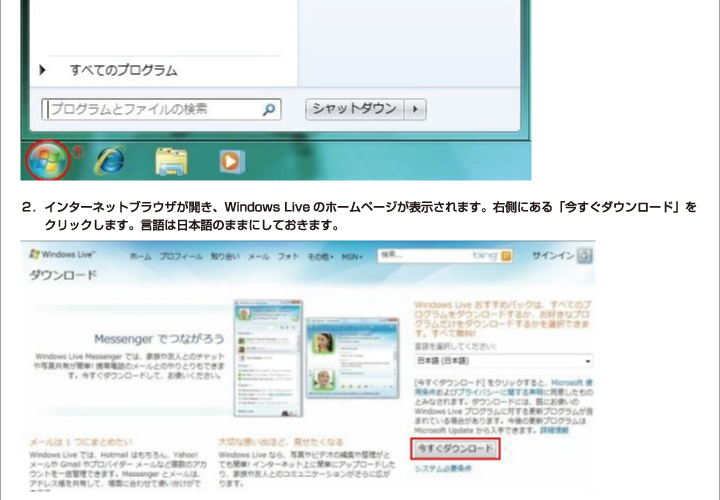Launch Internet Explorer from the taskbar
This screenshot has height=500, width=720.
pyautogui.click(x=109, y=161)
